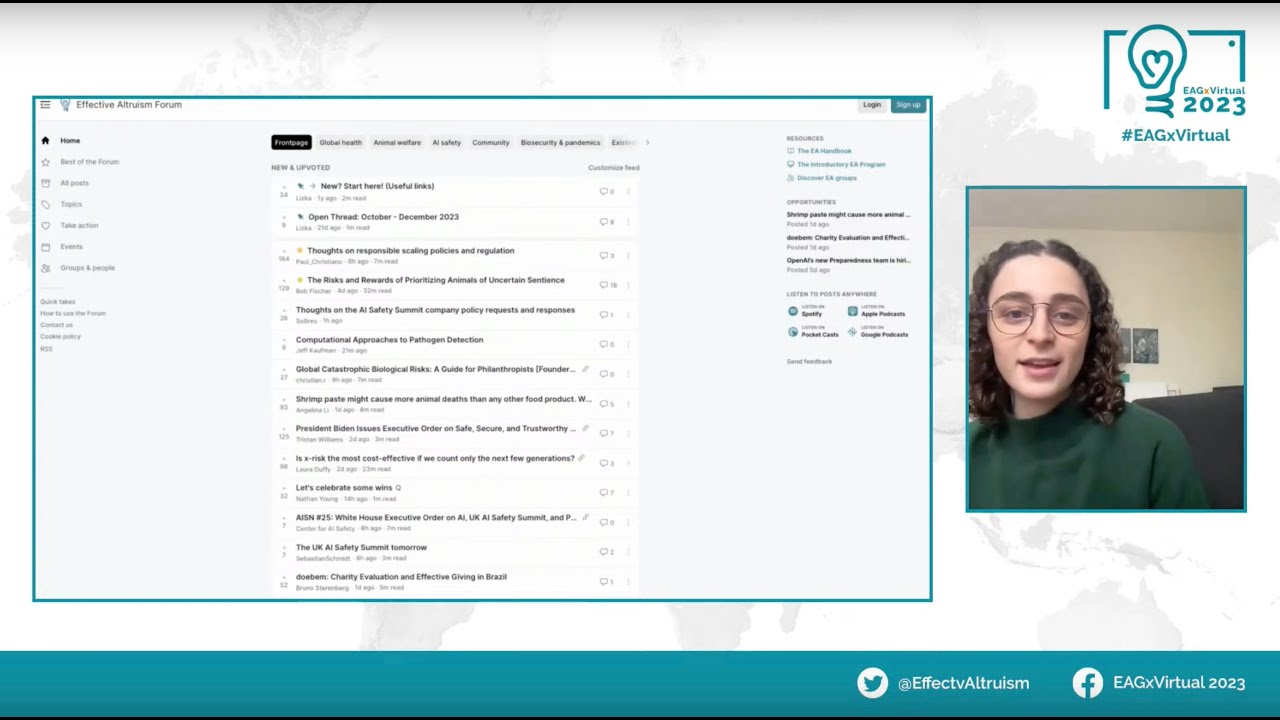Click the Spotify podcast icon
The height and width of the screenshot is (720, 1280).
tap(793, 311)
